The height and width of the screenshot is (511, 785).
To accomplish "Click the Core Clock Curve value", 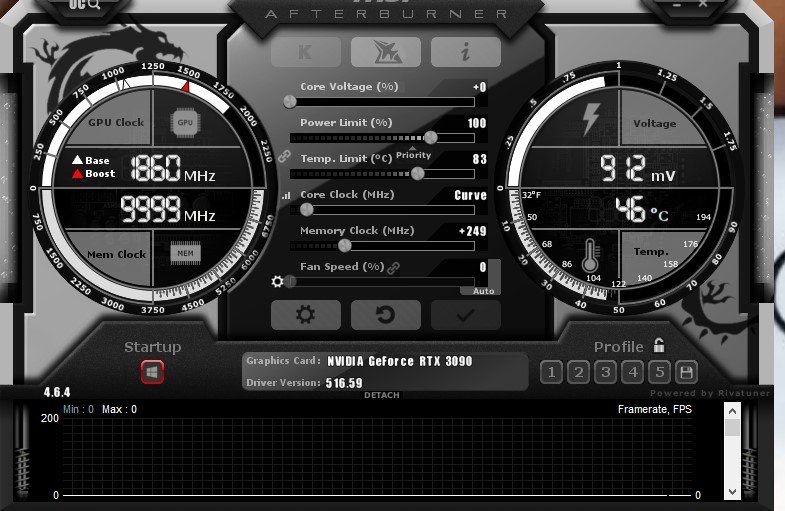I will [471, 195].
